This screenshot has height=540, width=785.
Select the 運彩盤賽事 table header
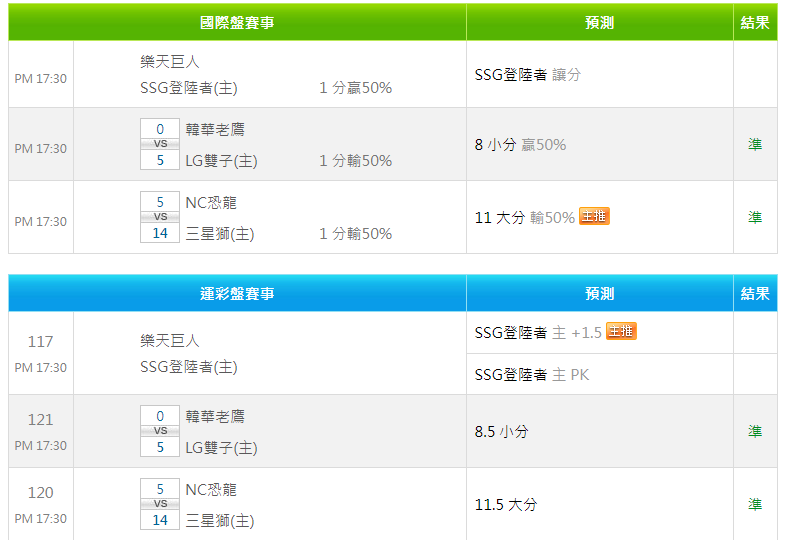pos(237,293)
